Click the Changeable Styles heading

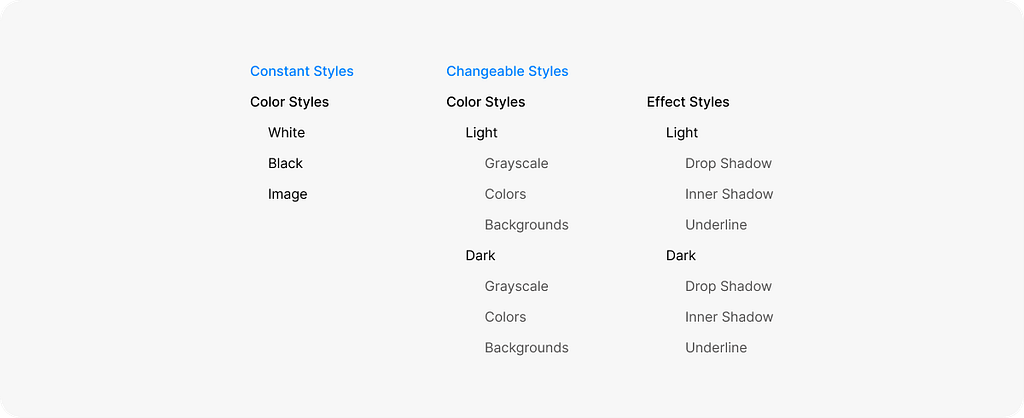point(507,71)
